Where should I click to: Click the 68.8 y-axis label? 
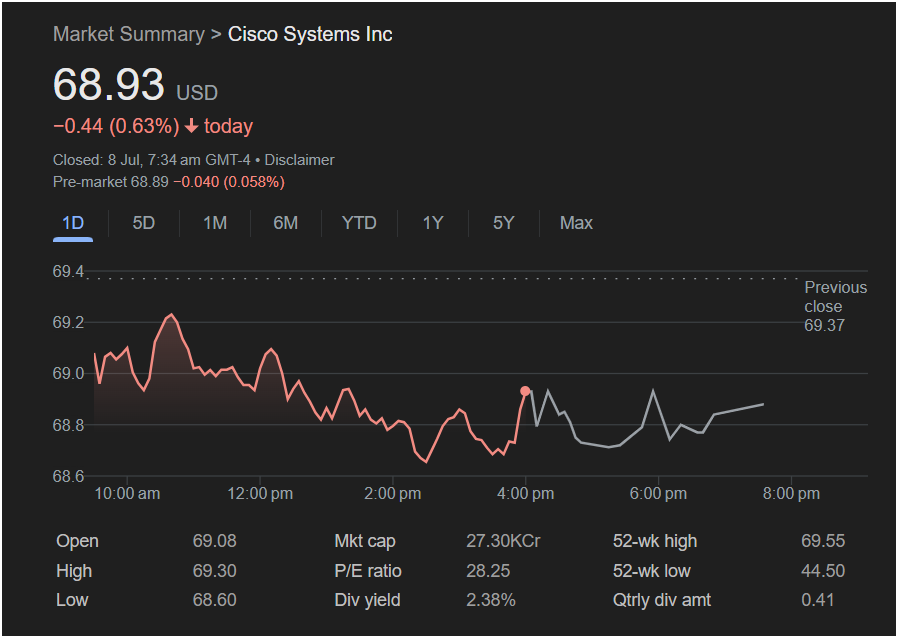(68, 425)
